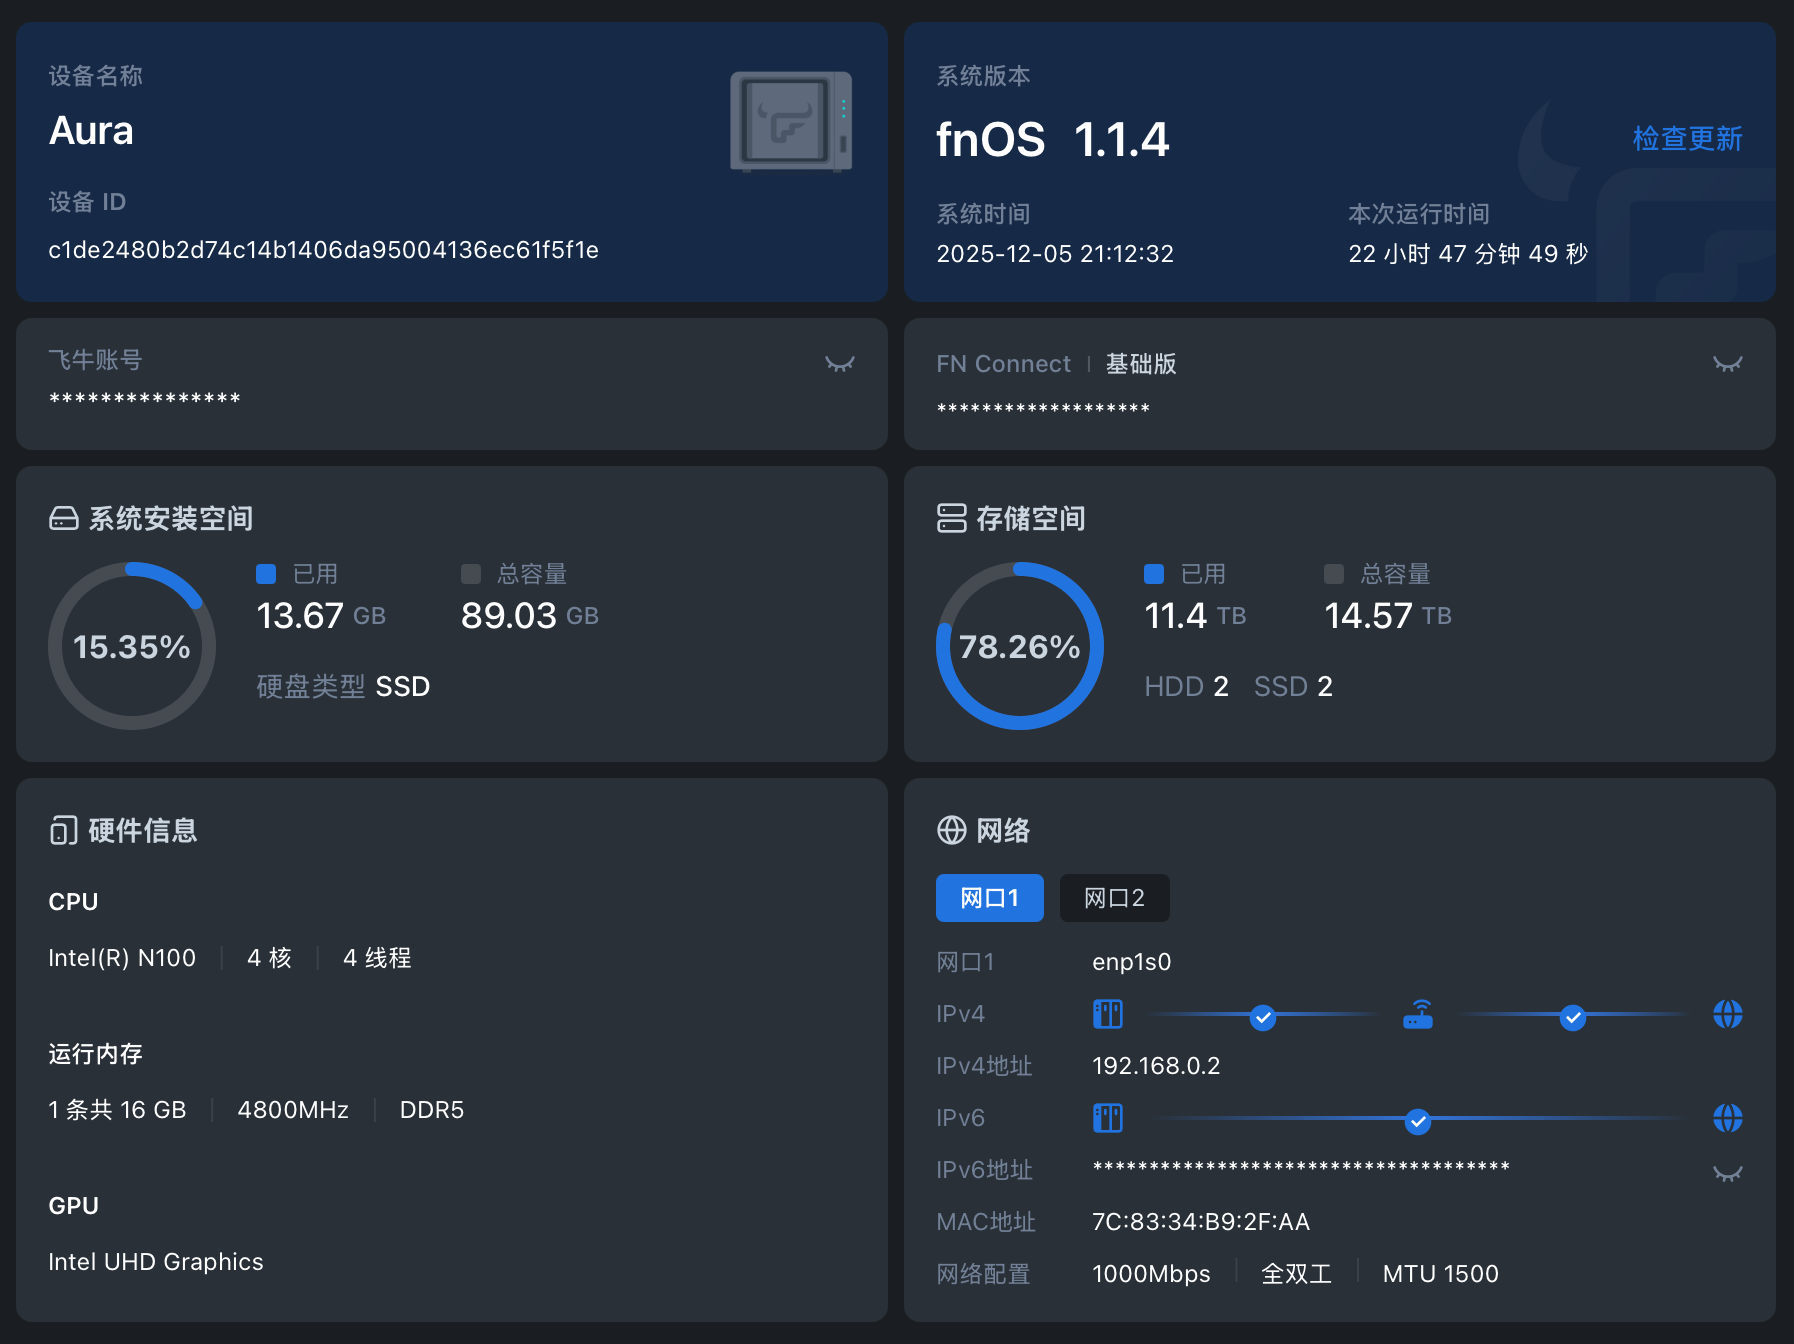Click the NAS device image next to Aura
Image resolution: width=1794 pixels, height=1344 pixels.
(x=790, y=120)
